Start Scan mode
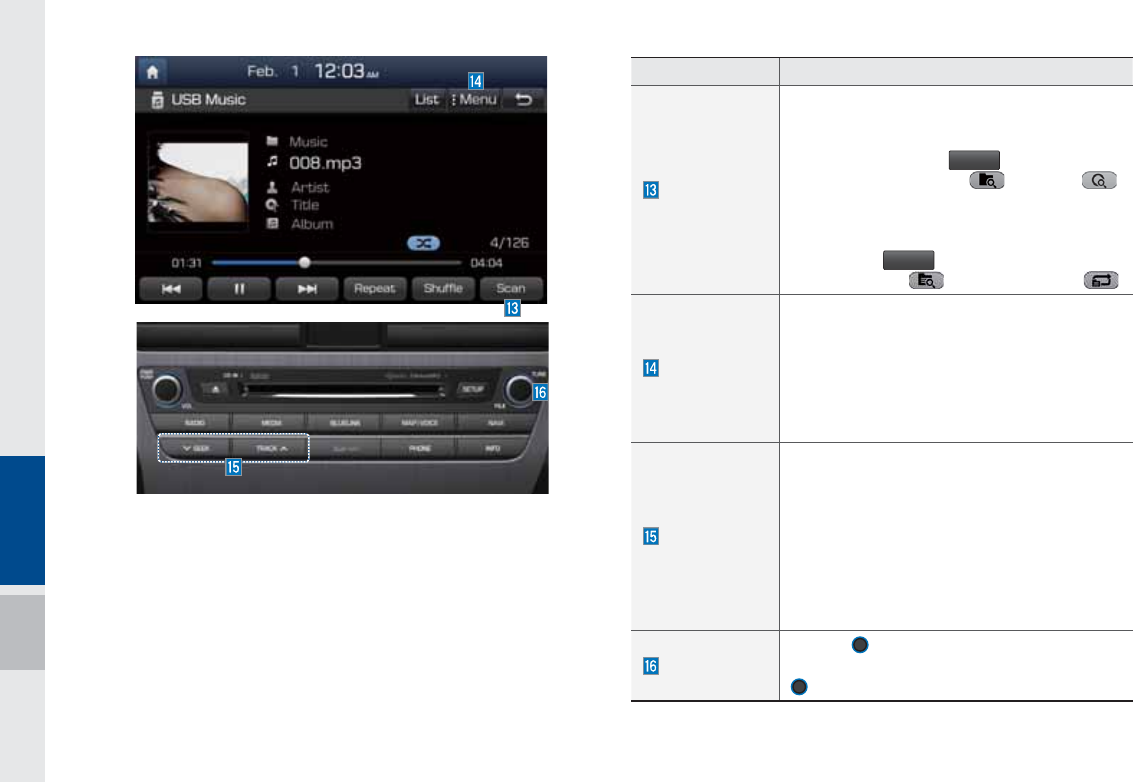Image resolution: width=1133 pixels, height=782 pixels. tap(511, 288)
